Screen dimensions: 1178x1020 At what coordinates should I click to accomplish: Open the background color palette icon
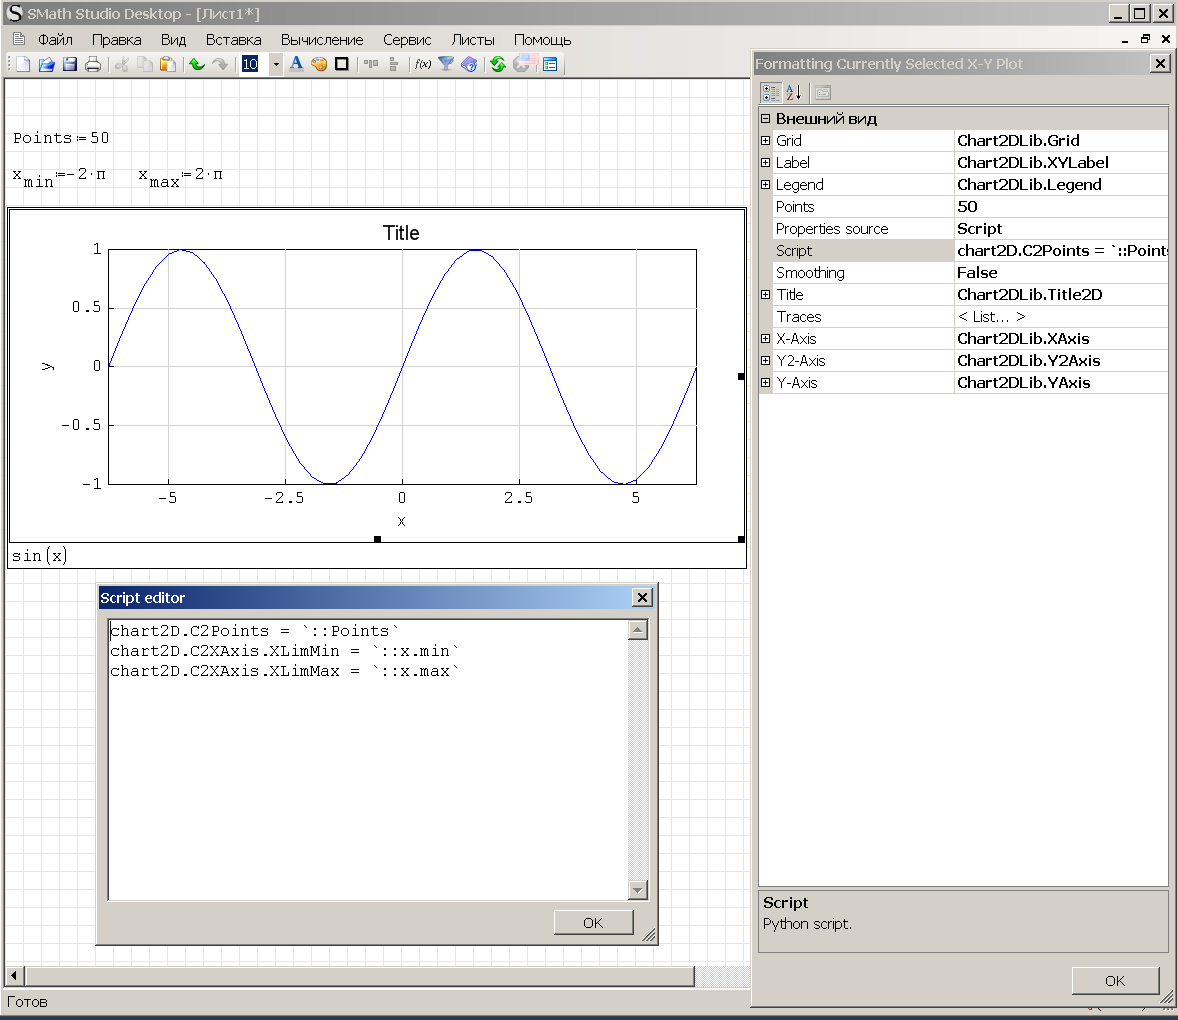[319, 64]
